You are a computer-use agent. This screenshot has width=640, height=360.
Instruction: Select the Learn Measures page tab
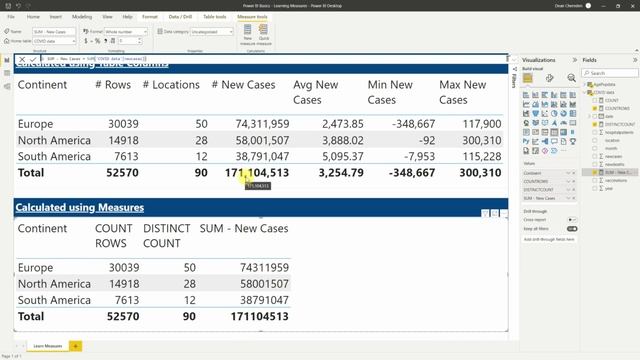click(x=48, y=346)
